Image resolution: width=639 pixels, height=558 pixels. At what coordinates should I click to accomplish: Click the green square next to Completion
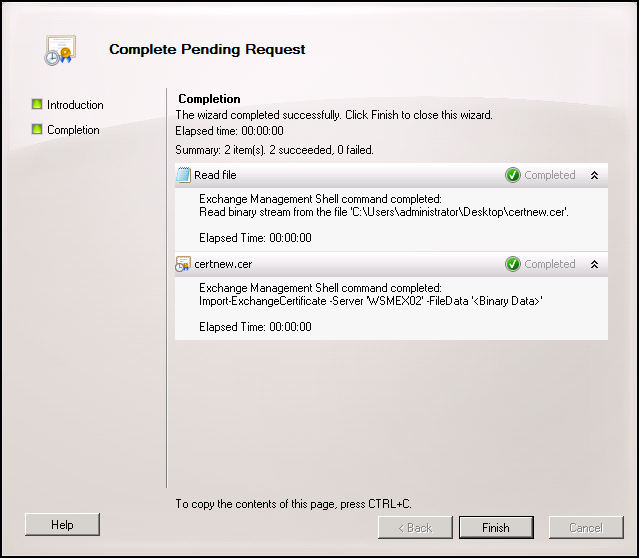coord(37,129)
